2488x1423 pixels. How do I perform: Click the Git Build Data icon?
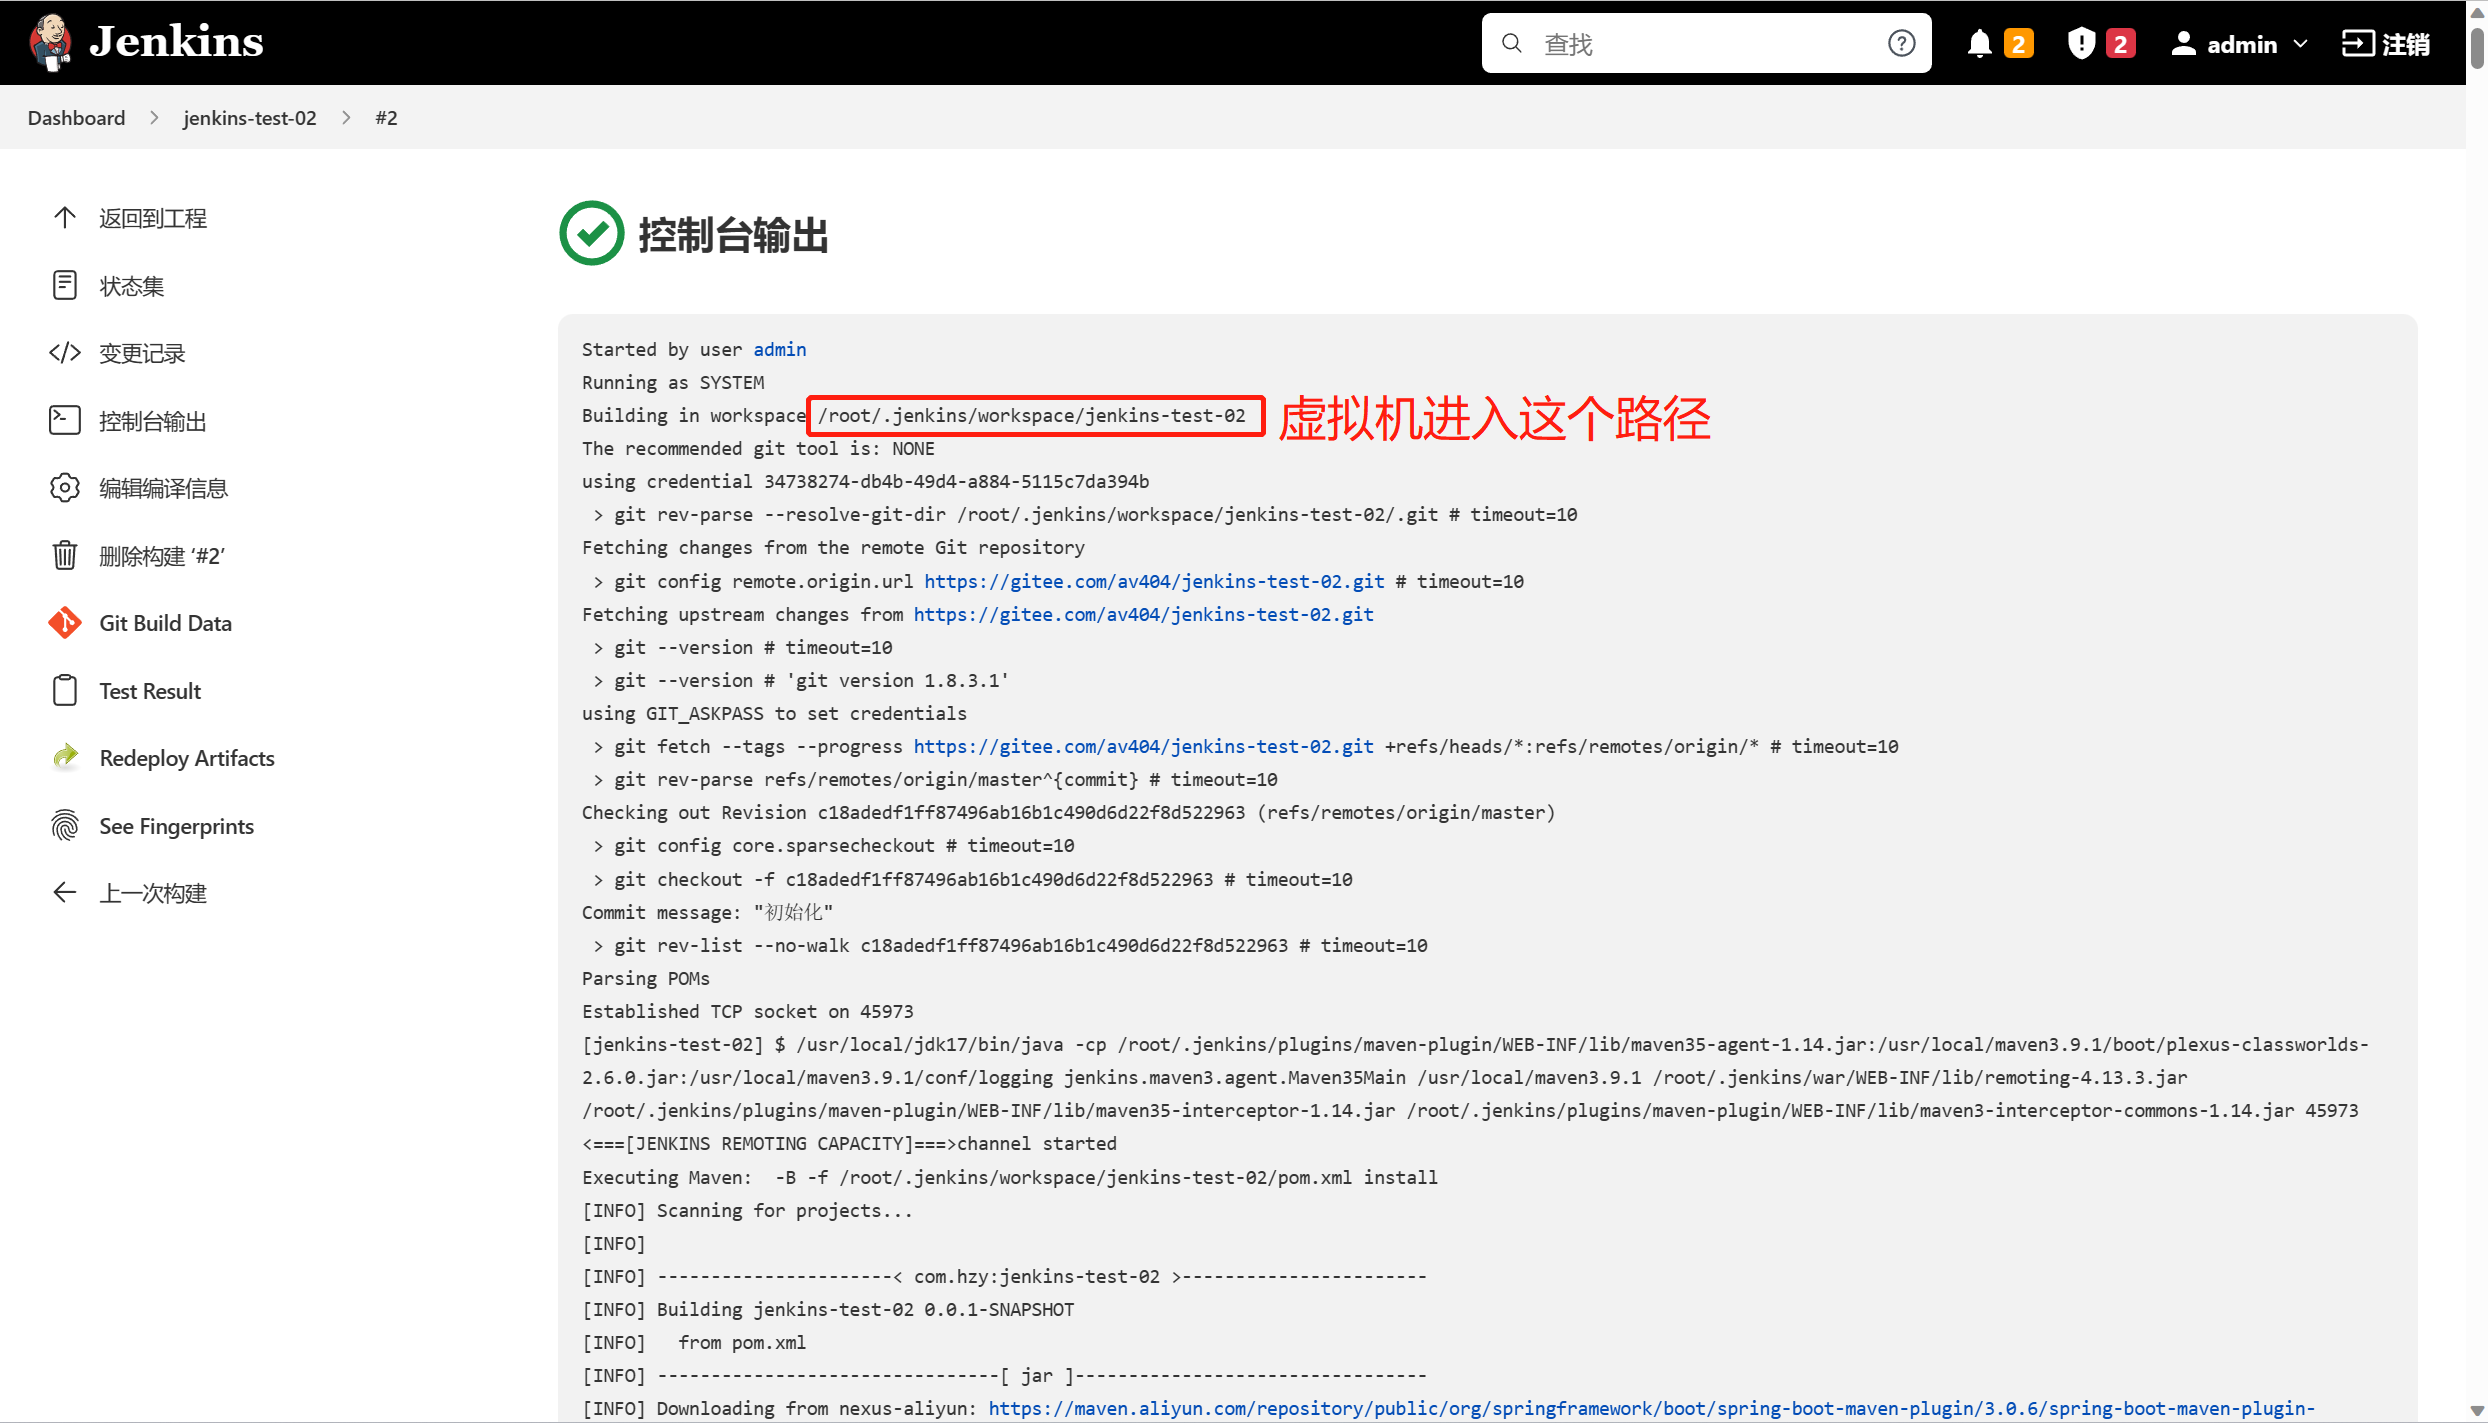[65, 623]
